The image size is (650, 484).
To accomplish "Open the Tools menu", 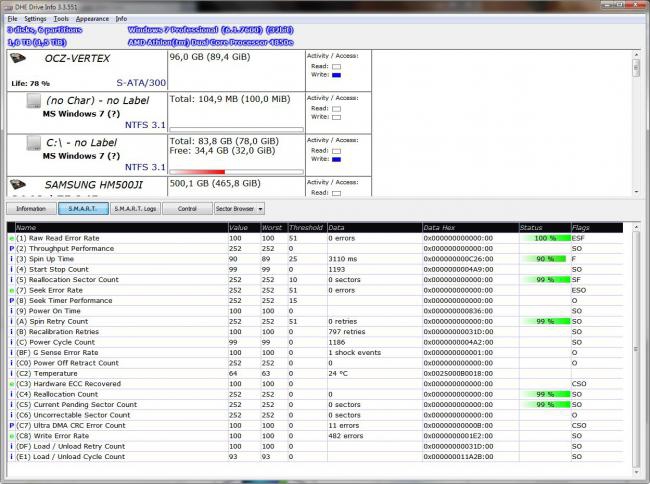I will pyautogui.click(x=61, y=18).
